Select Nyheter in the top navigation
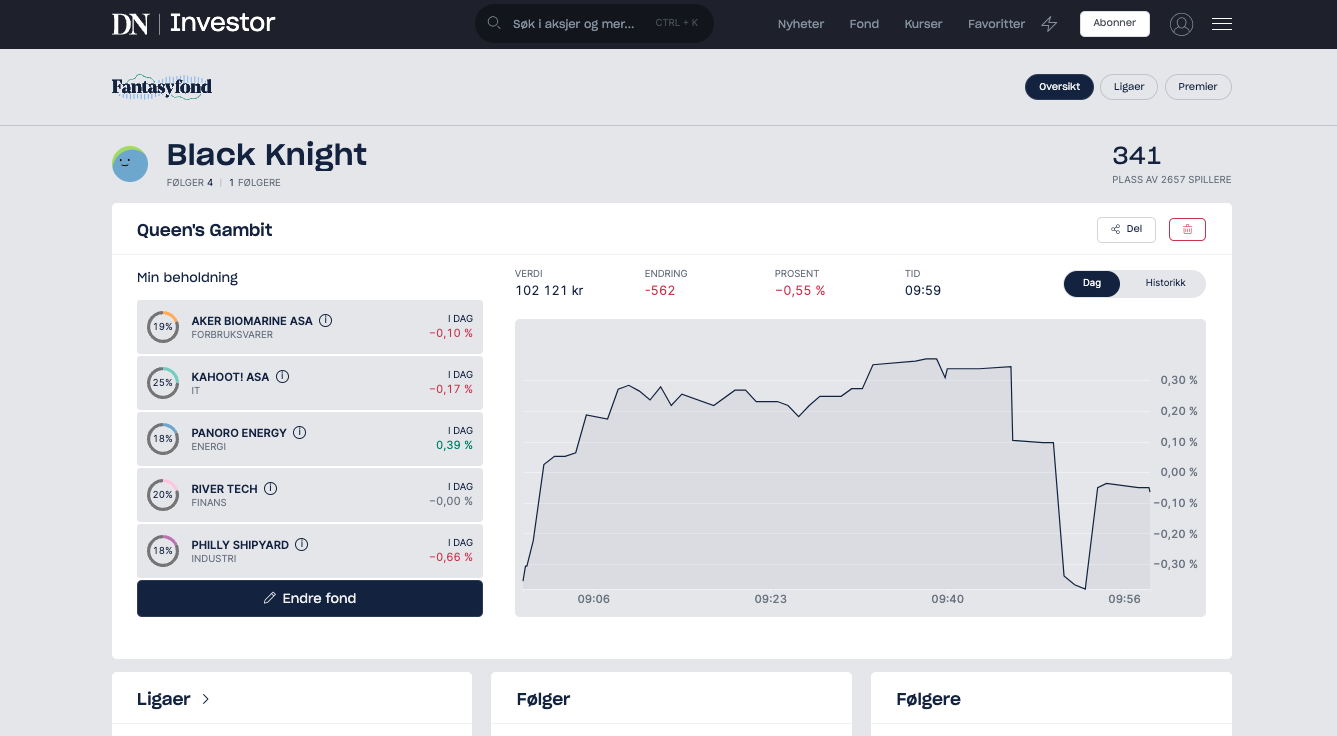 [800, 24]
